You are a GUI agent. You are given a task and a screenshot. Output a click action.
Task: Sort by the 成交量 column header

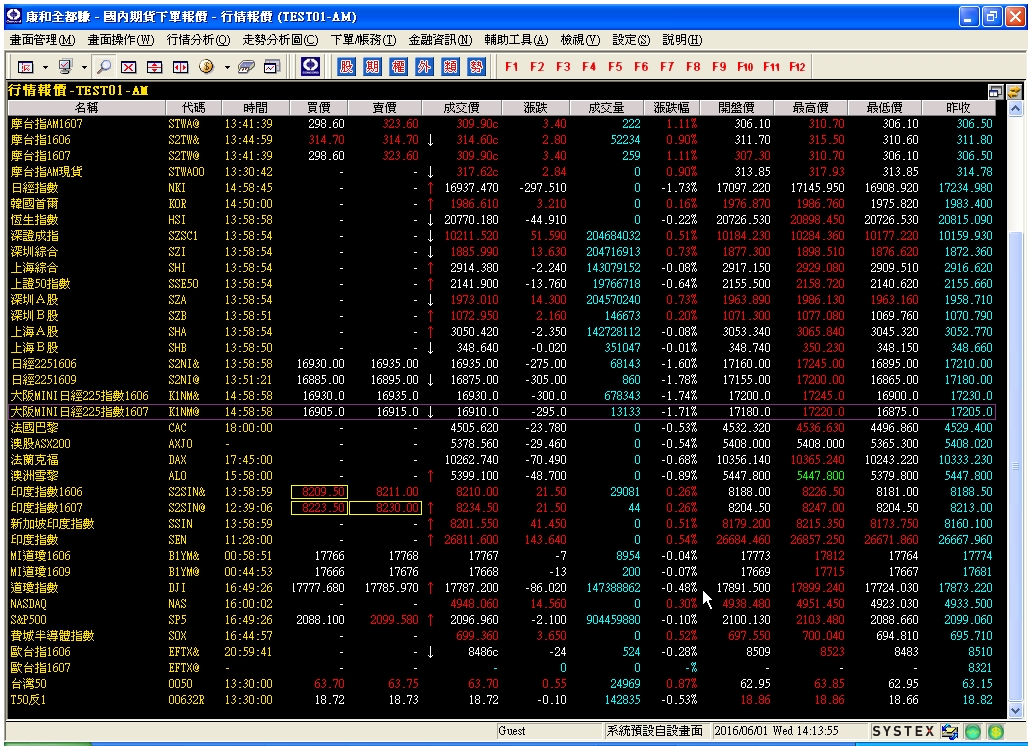tap(606, 107)
